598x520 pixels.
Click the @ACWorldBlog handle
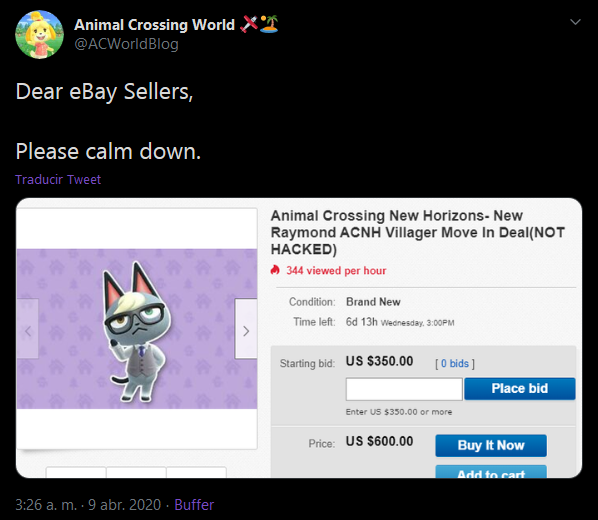(x=126, y=44)
